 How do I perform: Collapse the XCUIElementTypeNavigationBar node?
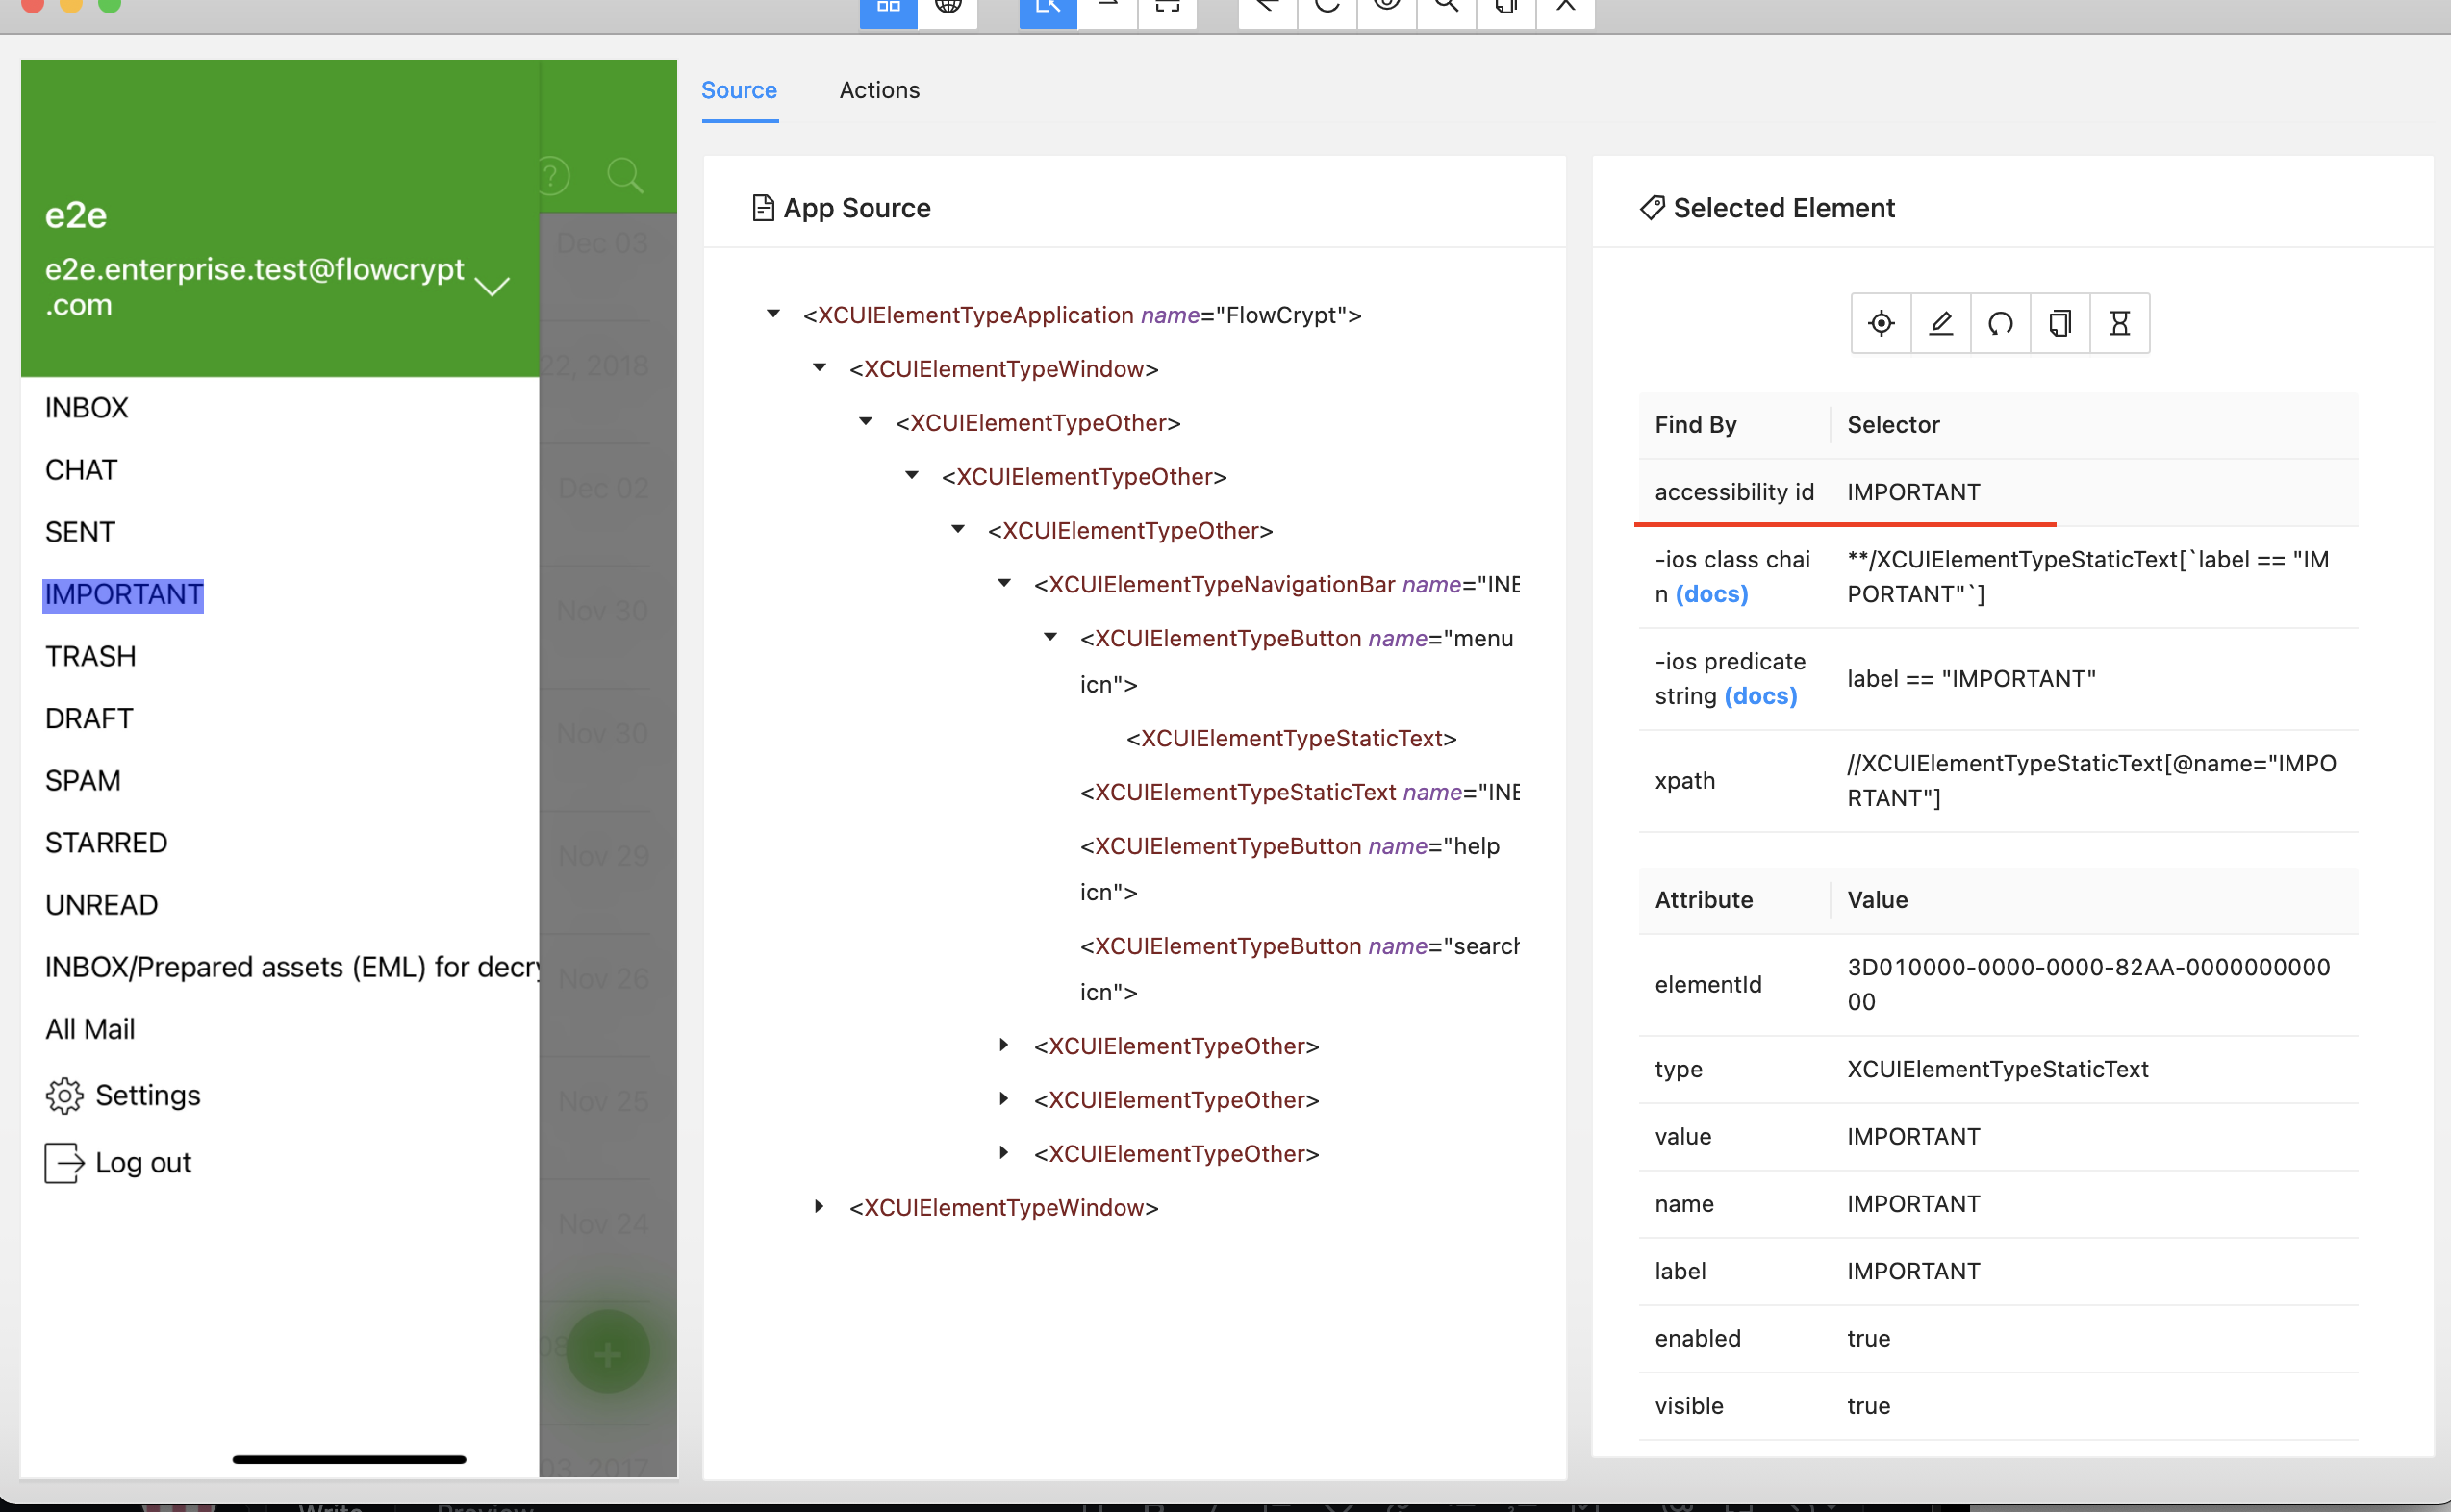(x=1004, y=583)
